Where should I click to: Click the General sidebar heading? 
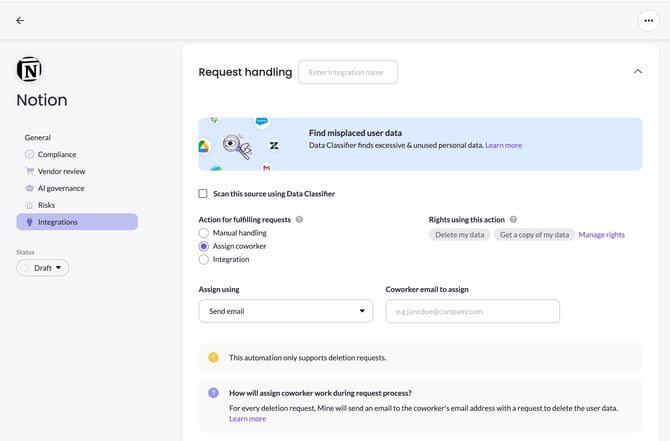38,138
